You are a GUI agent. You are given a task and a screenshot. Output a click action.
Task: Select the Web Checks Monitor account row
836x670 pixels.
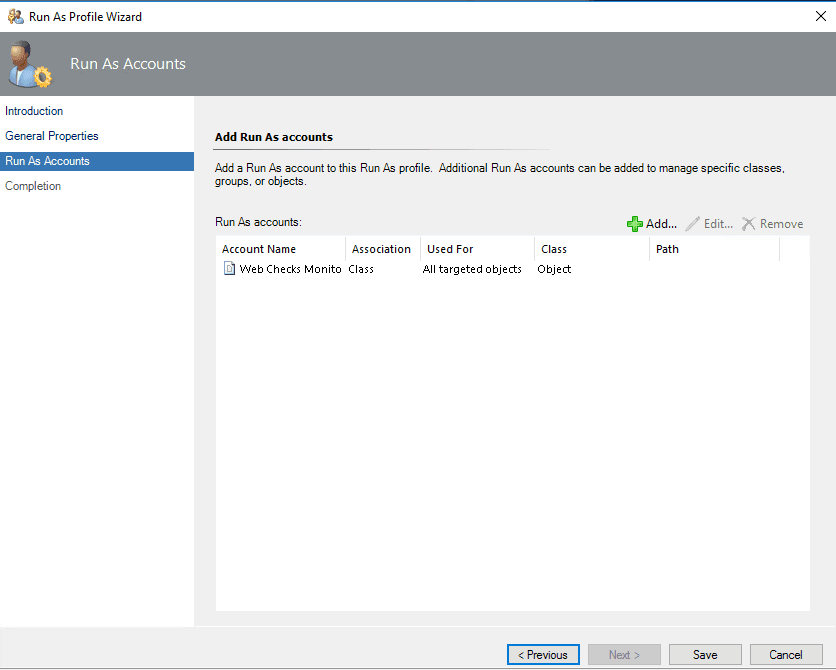(x=512, y=269)
